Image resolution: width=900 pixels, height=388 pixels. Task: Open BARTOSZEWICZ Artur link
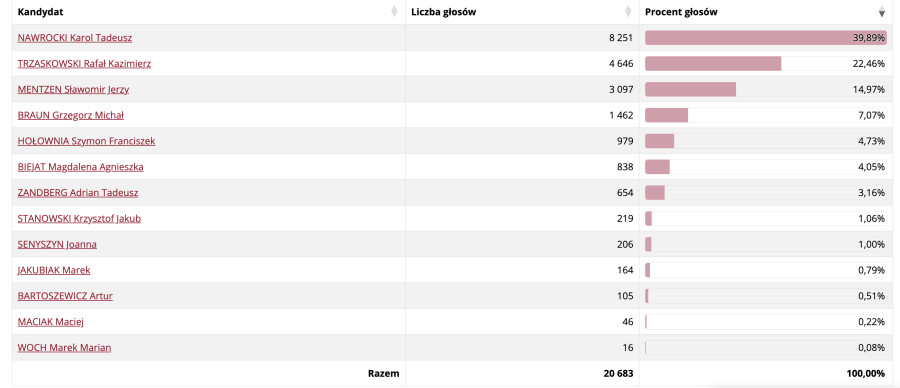65,296
